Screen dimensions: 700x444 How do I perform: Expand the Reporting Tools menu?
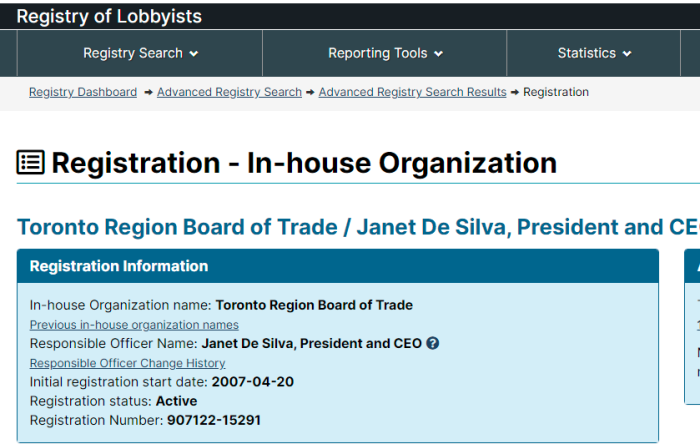click(x=385, y=53)
